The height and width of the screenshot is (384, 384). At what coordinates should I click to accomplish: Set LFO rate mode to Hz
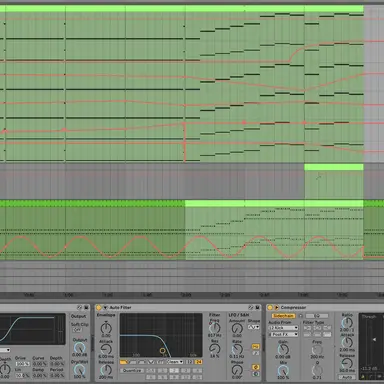[x=256, y=347]
